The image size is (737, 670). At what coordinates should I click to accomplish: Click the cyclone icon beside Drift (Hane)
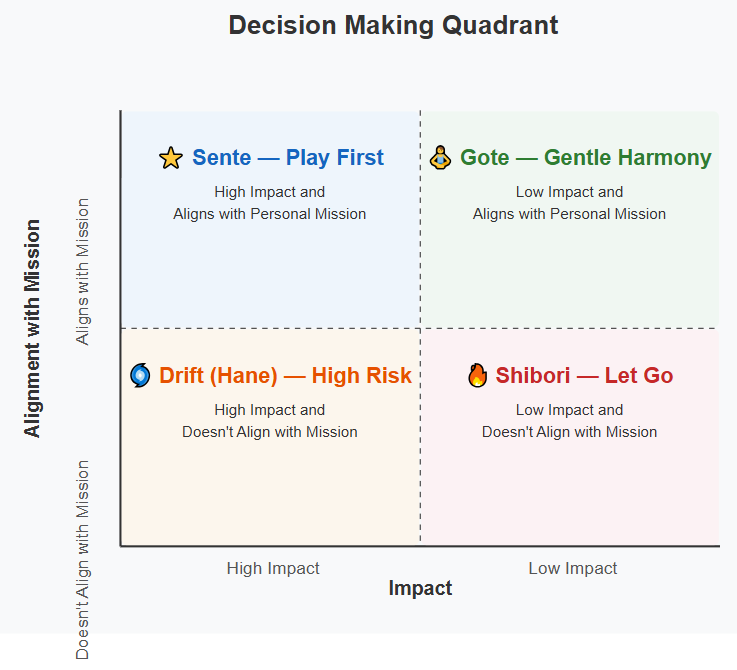click(x=140, y=375)
